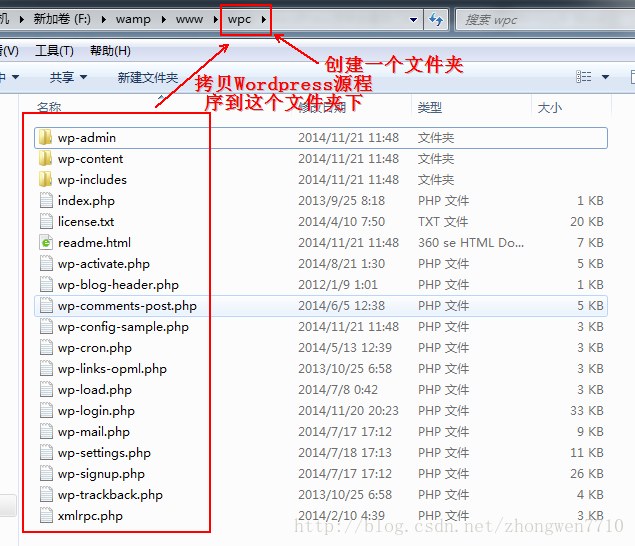The width and height of the screenshot is (635, 546).
Task: Click the 新建文件夹 button
Action: [x=148, y=77]
